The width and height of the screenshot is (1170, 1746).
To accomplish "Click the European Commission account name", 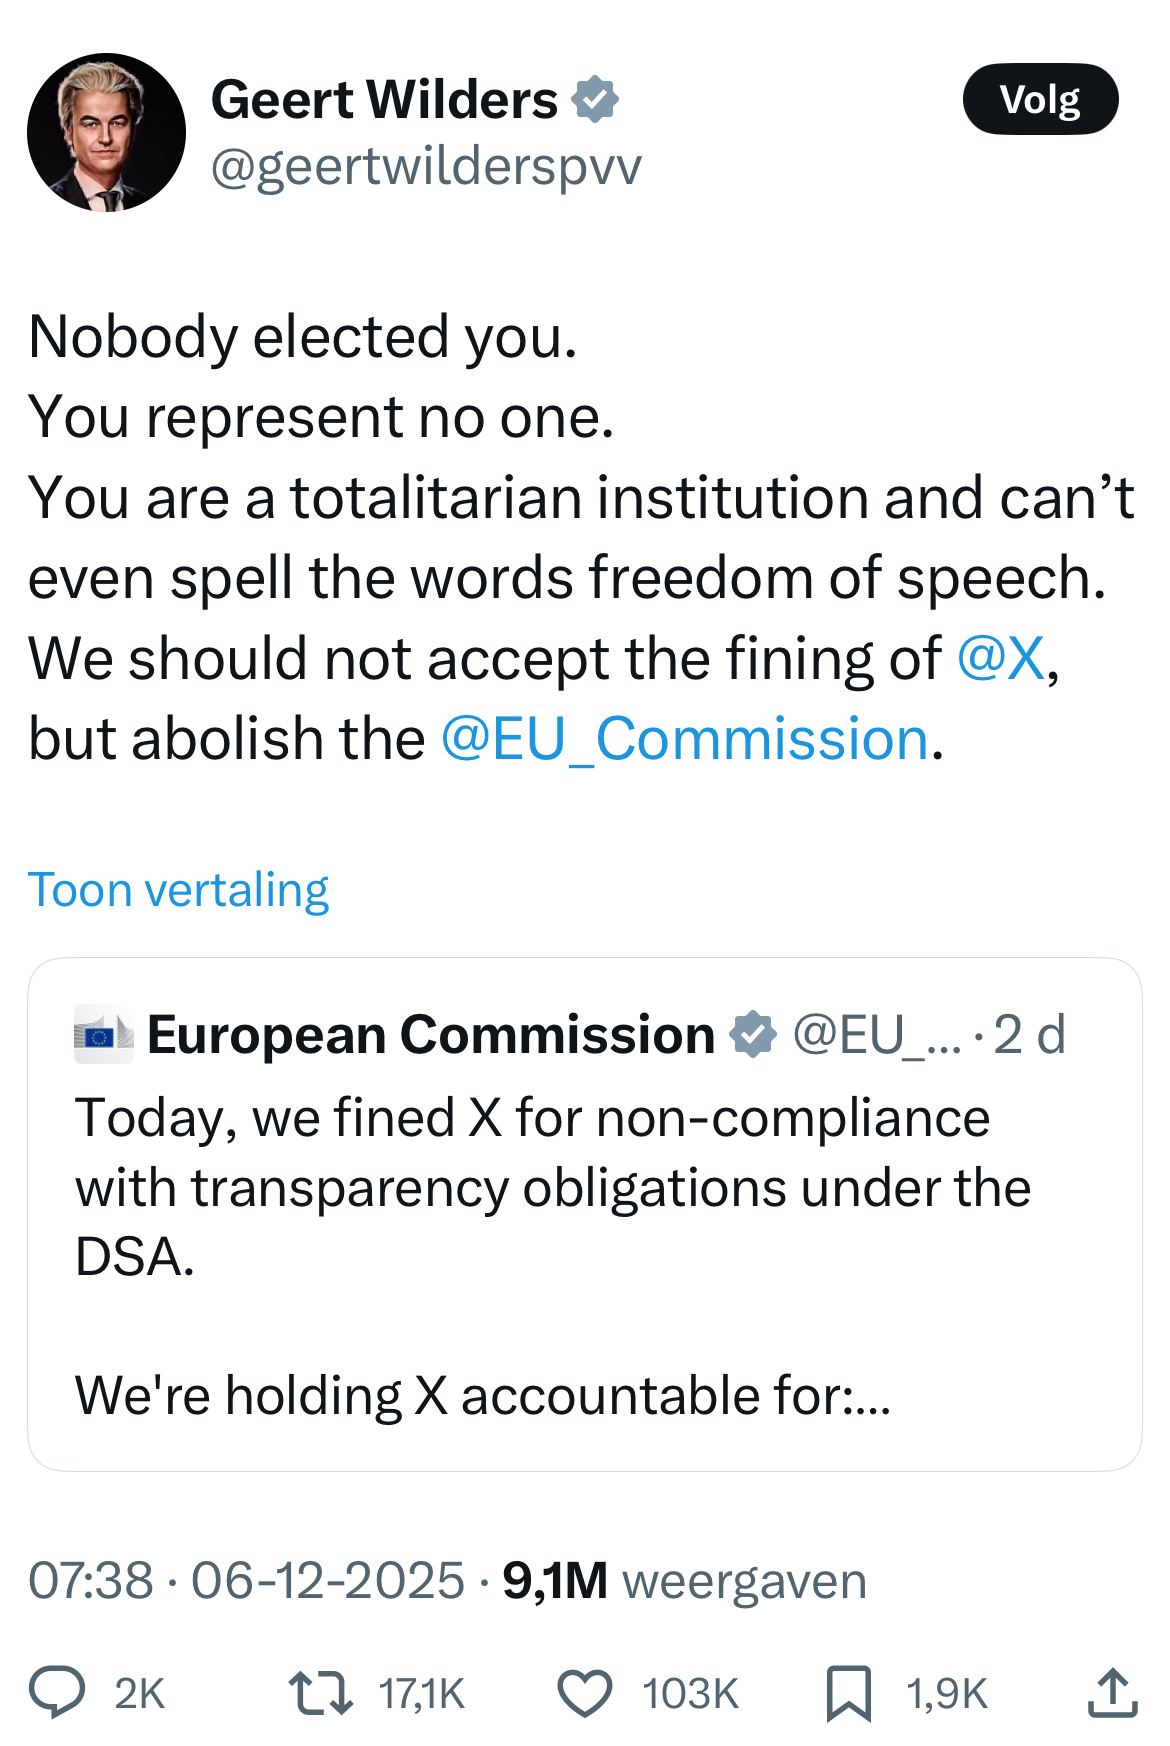I will coord(431,1034).
